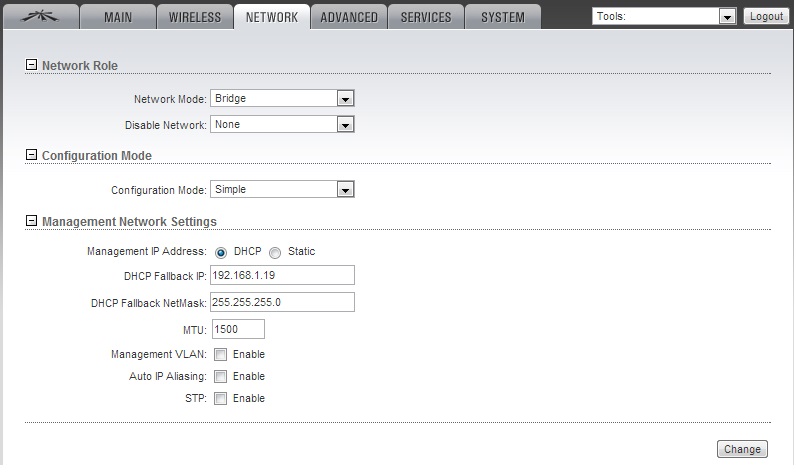Click the DHCP Fallback NetMask field
The image size is (796, 472).
click(282, 302)
